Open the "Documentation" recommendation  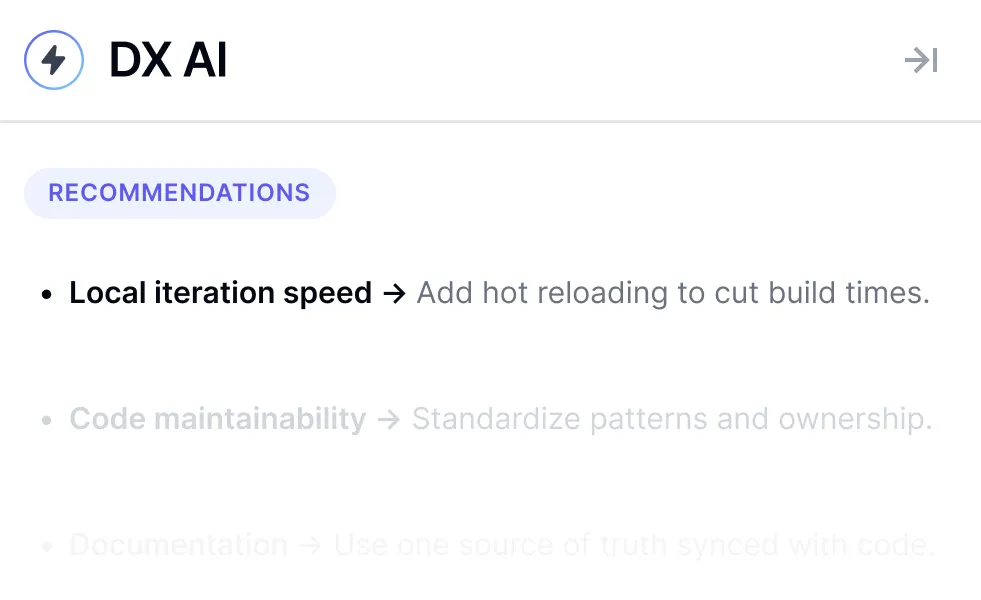(x=178, y=545)
